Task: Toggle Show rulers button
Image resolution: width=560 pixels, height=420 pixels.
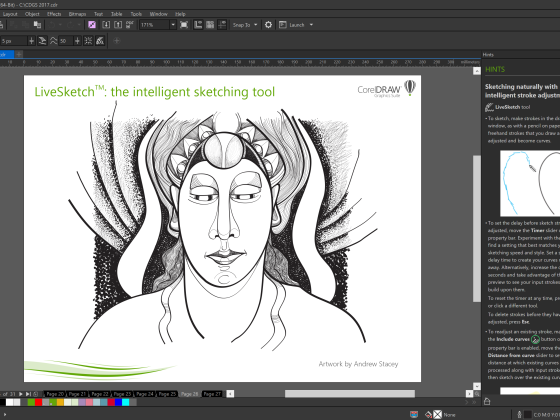Action: click(198, 25)
